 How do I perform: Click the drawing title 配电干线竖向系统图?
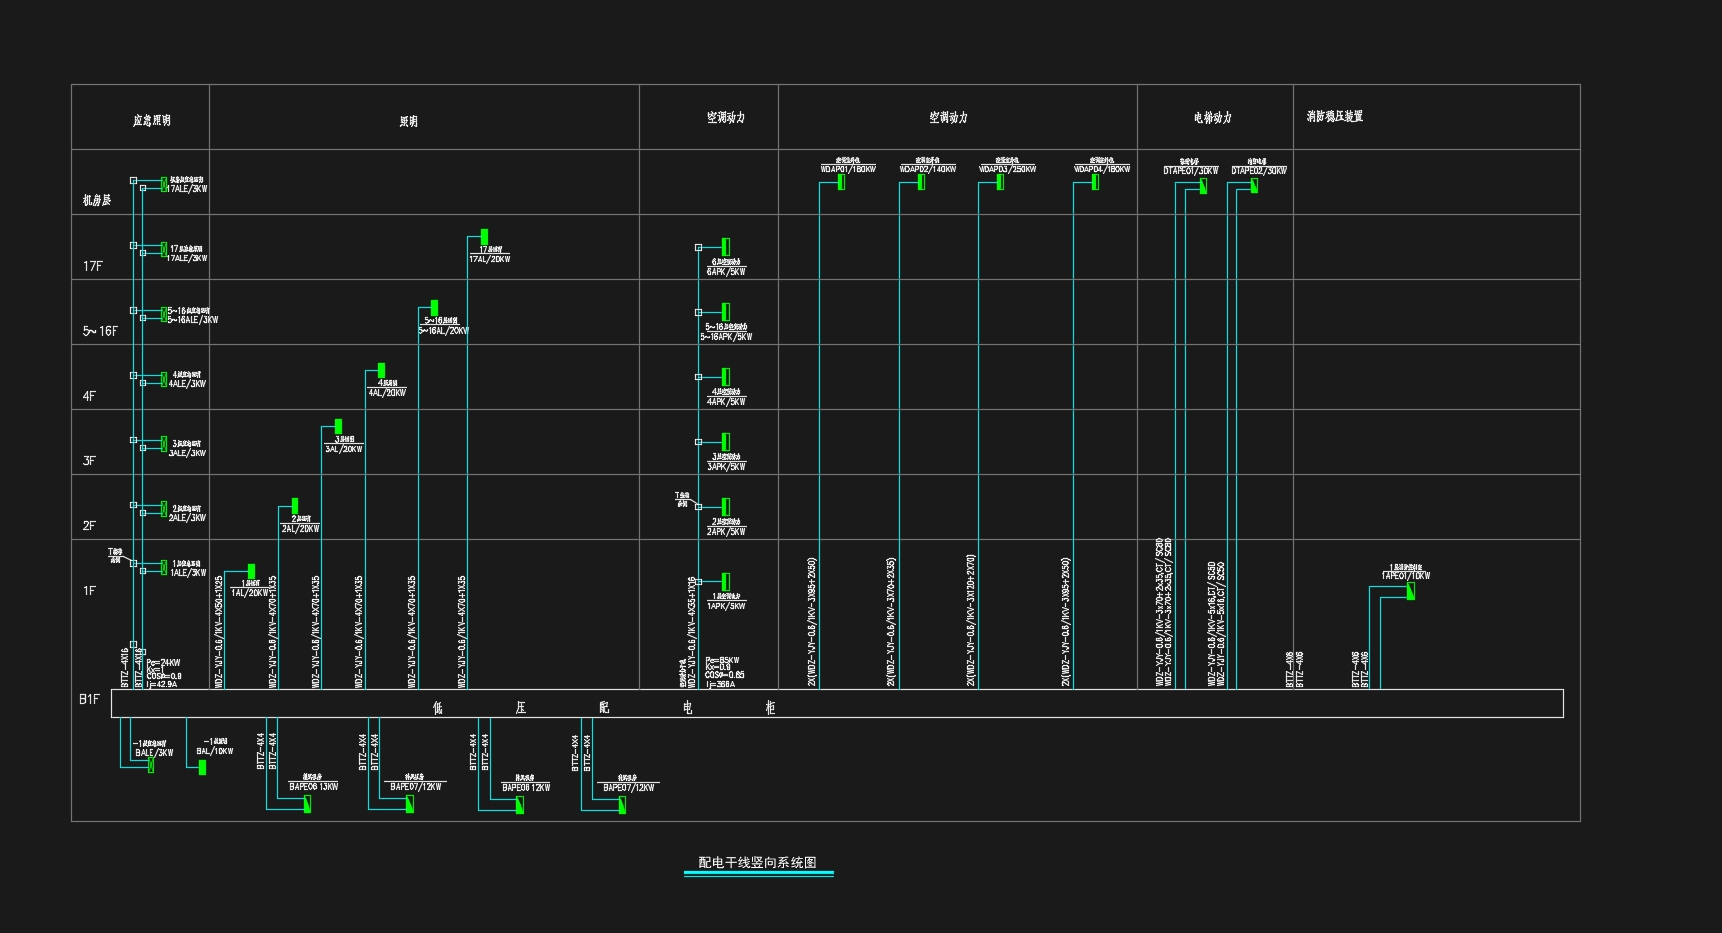[x=758, y=862]
